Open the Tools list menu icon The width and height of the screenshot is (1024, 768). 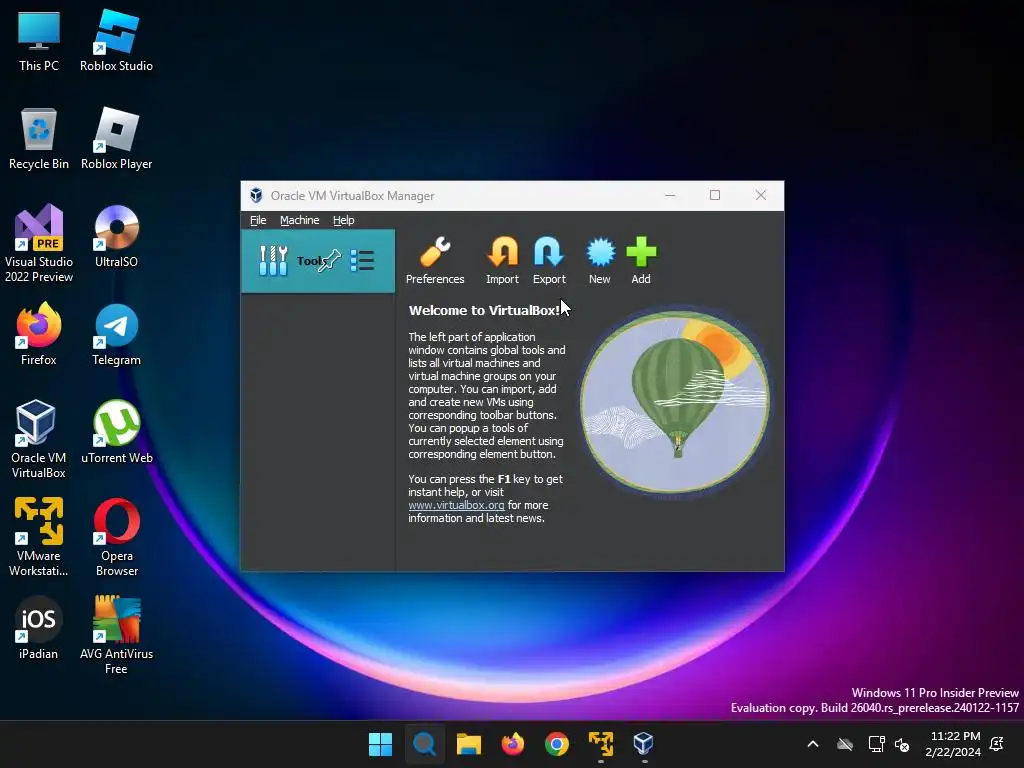click(362, 261)
